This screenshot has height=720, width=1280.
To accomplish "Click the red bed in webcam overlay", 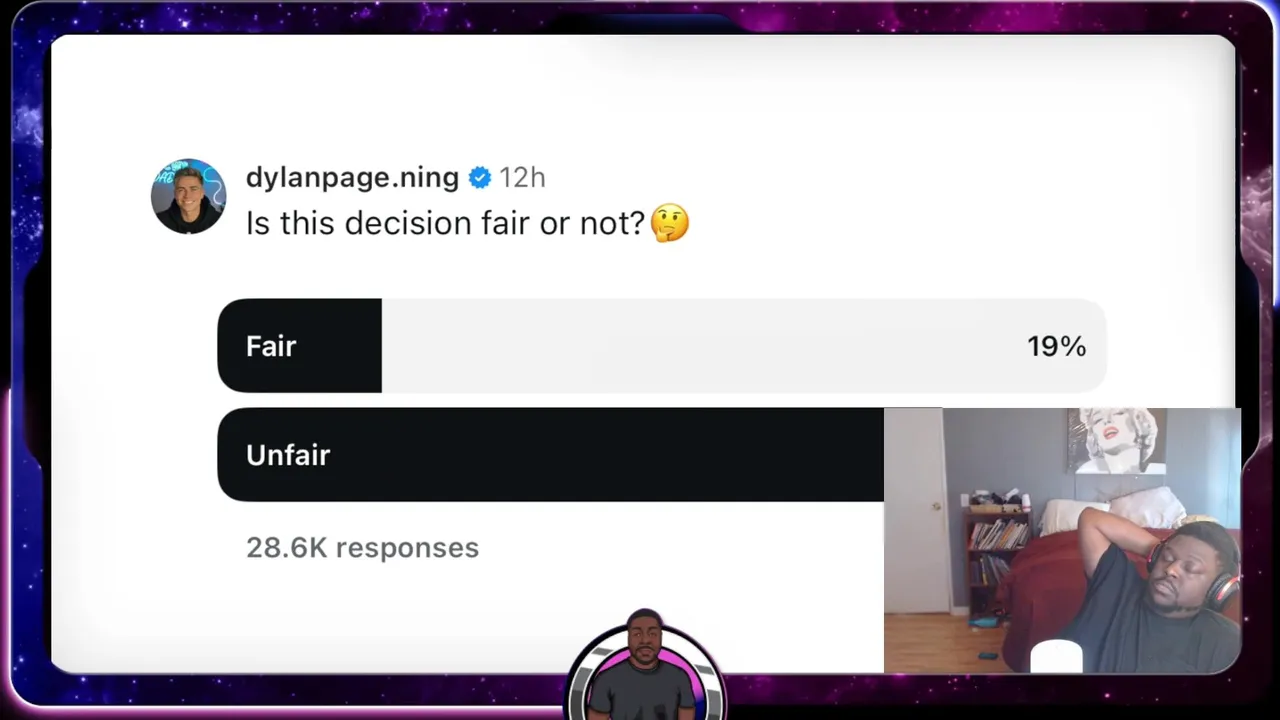I will (x=1050, y=590).
